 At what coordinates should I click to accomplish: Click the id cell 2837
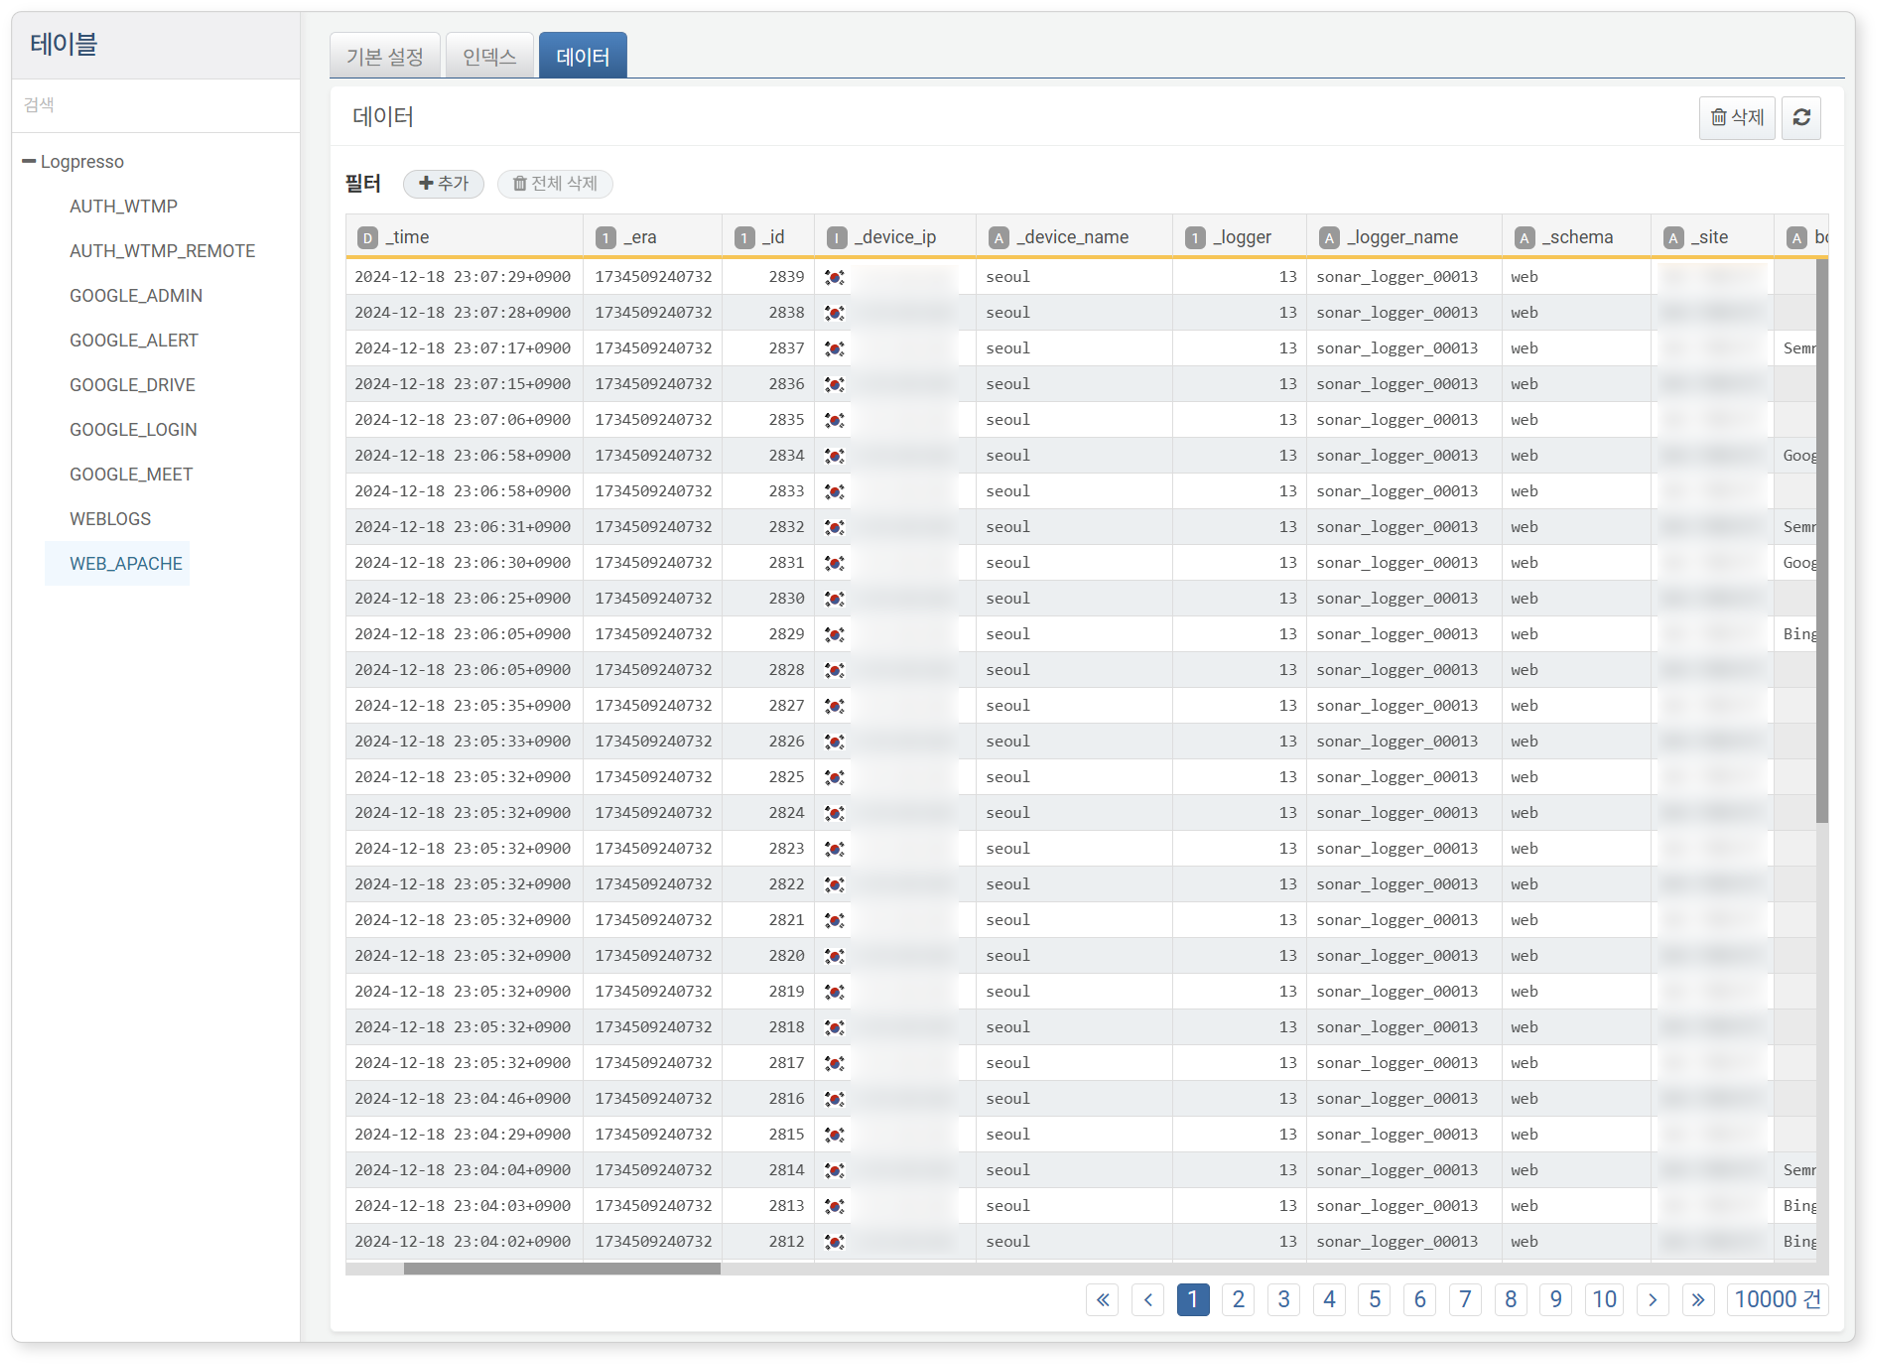(768, 349)
